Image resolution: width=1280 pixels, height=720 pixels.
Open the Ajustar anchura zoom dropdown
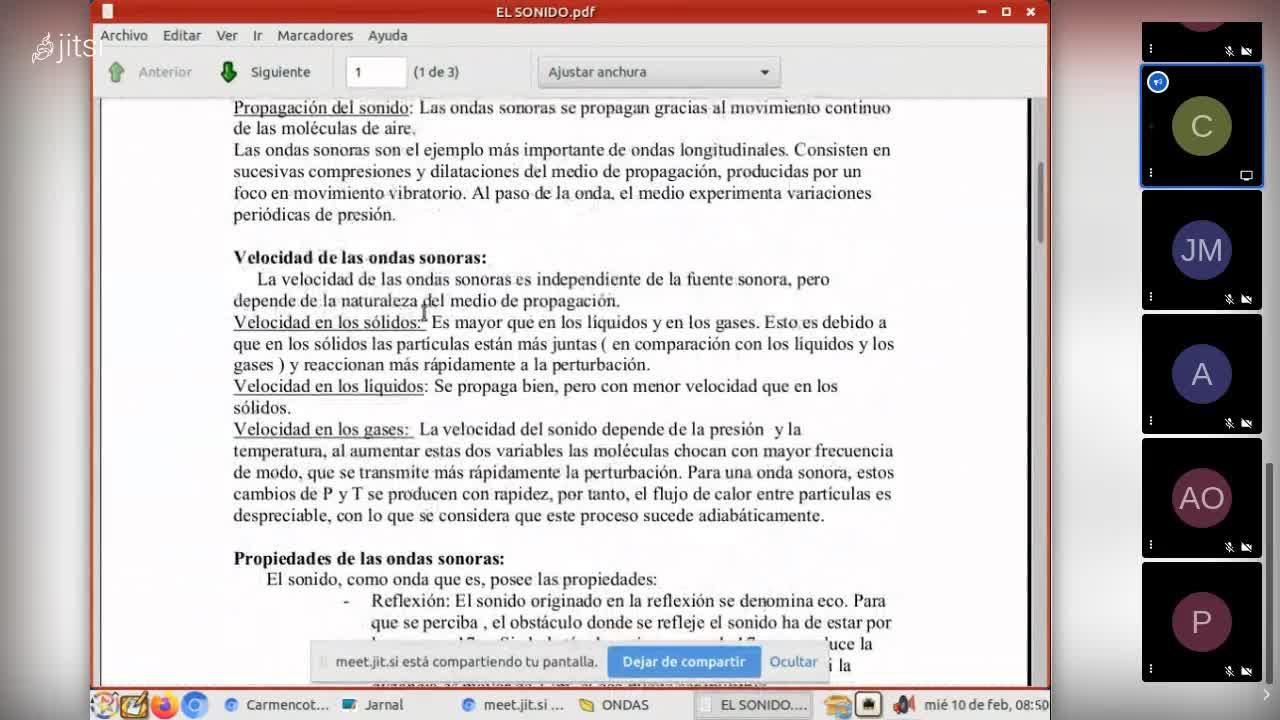pyautogui.click(x=659, y=72)
